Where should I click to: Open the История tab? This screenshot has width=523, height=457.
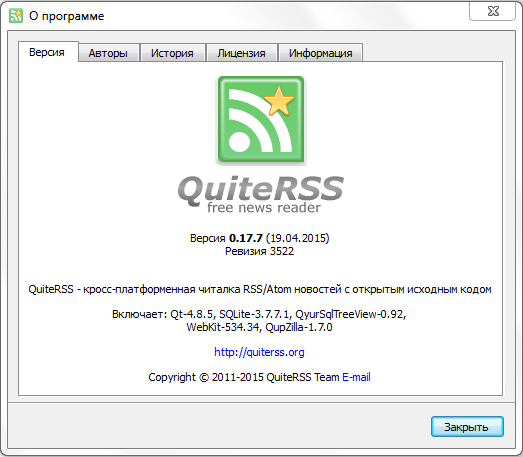(172, 53)
